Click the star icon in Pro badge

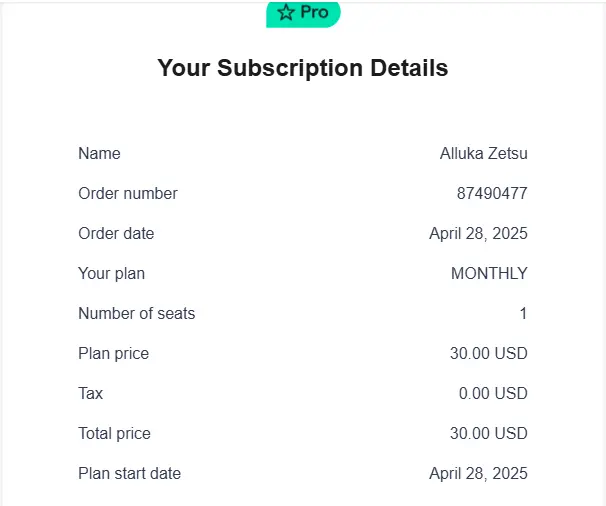click(286, 12)
